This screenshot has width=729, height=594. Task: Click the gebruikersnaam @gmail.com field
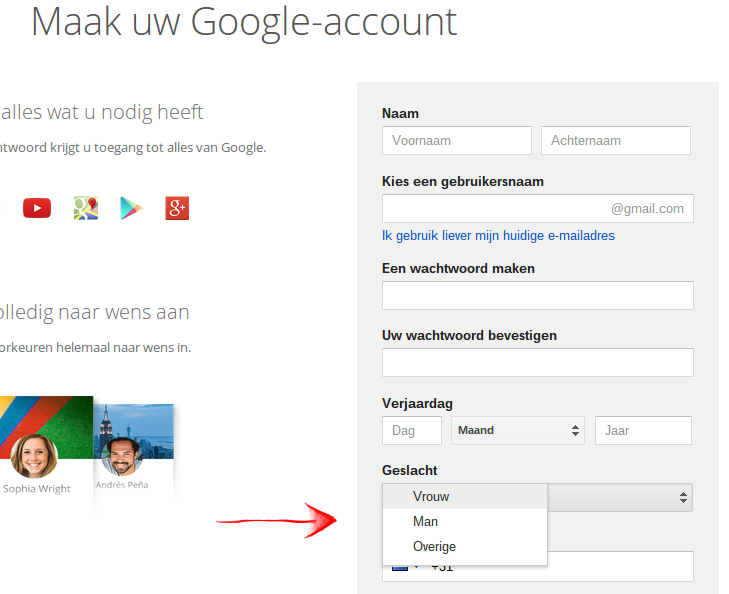(x=537, y=208)
